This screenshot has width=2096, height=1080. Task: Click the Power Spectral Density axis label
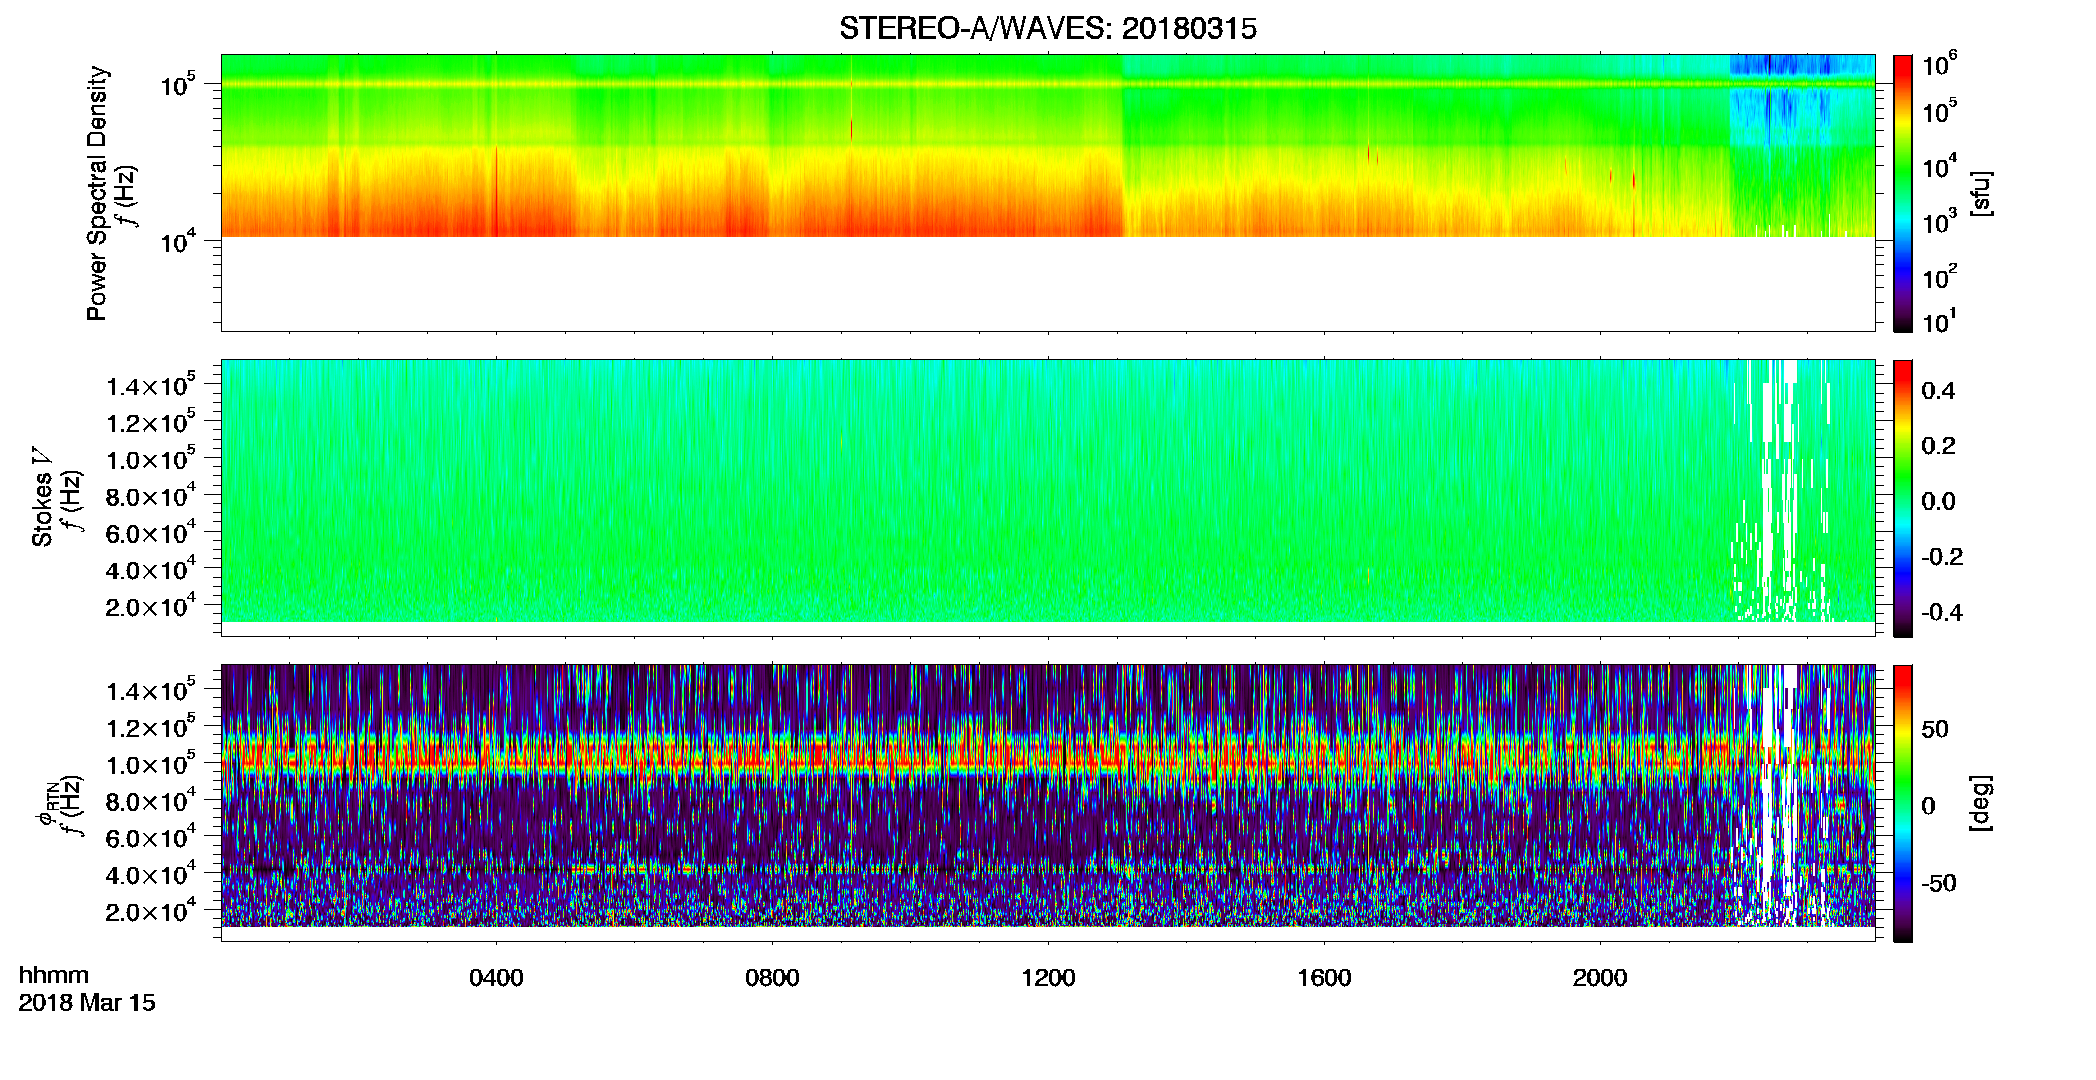[x=97, y=193]
